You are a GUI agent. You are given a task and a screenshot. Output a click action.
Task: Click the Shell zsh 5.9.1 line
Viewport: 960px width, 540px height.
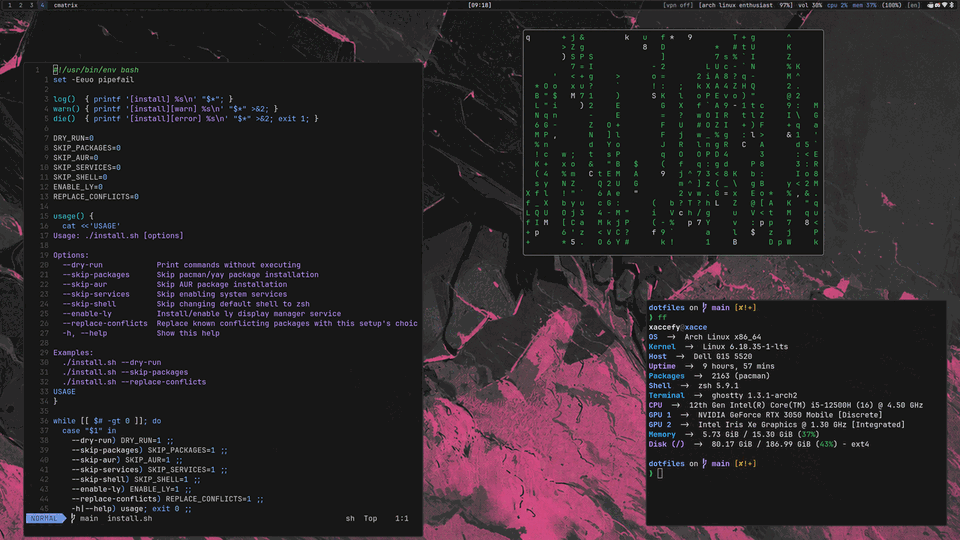[694, 386]
